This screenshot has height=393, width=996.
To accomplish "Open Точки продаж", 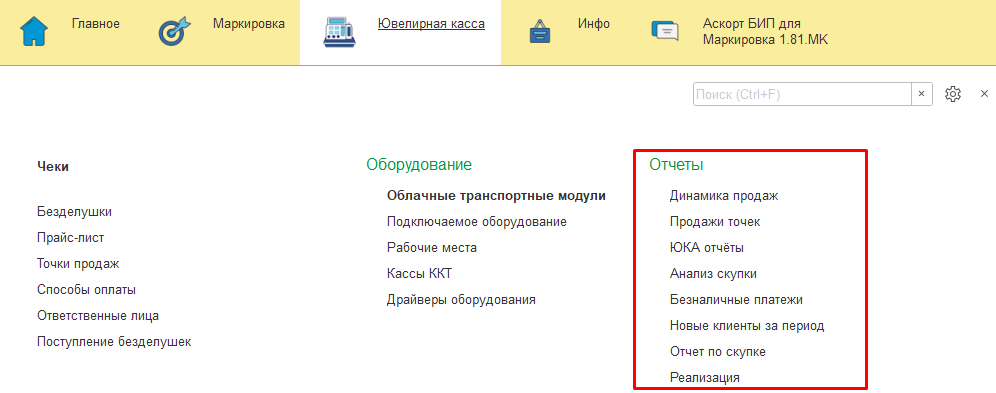I will (x=78, y=263).
